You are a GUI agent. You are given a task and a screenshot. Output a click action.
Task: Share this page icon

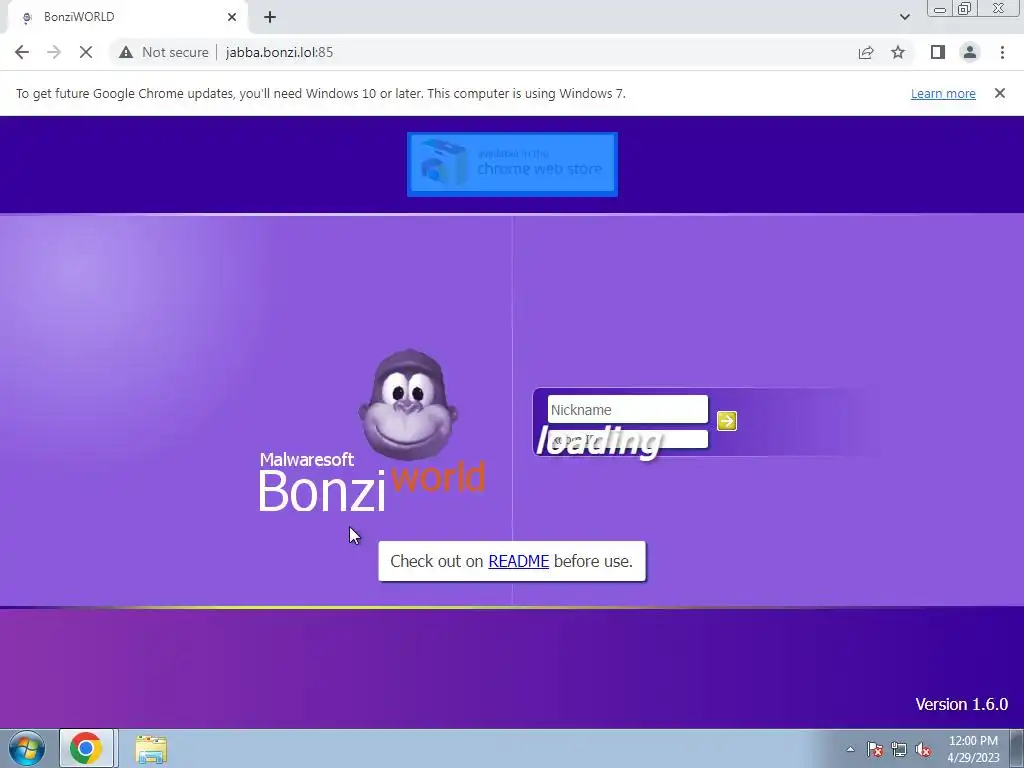[x=866, y=52]
